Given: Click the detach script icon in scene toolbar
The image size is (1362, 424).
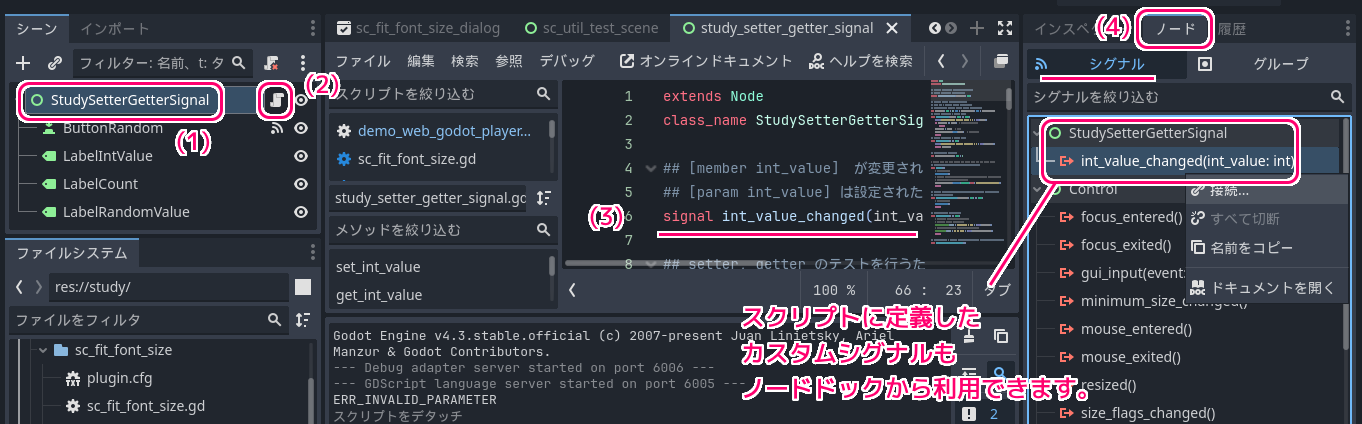Looking at the screenshot, I should point(271,62).
